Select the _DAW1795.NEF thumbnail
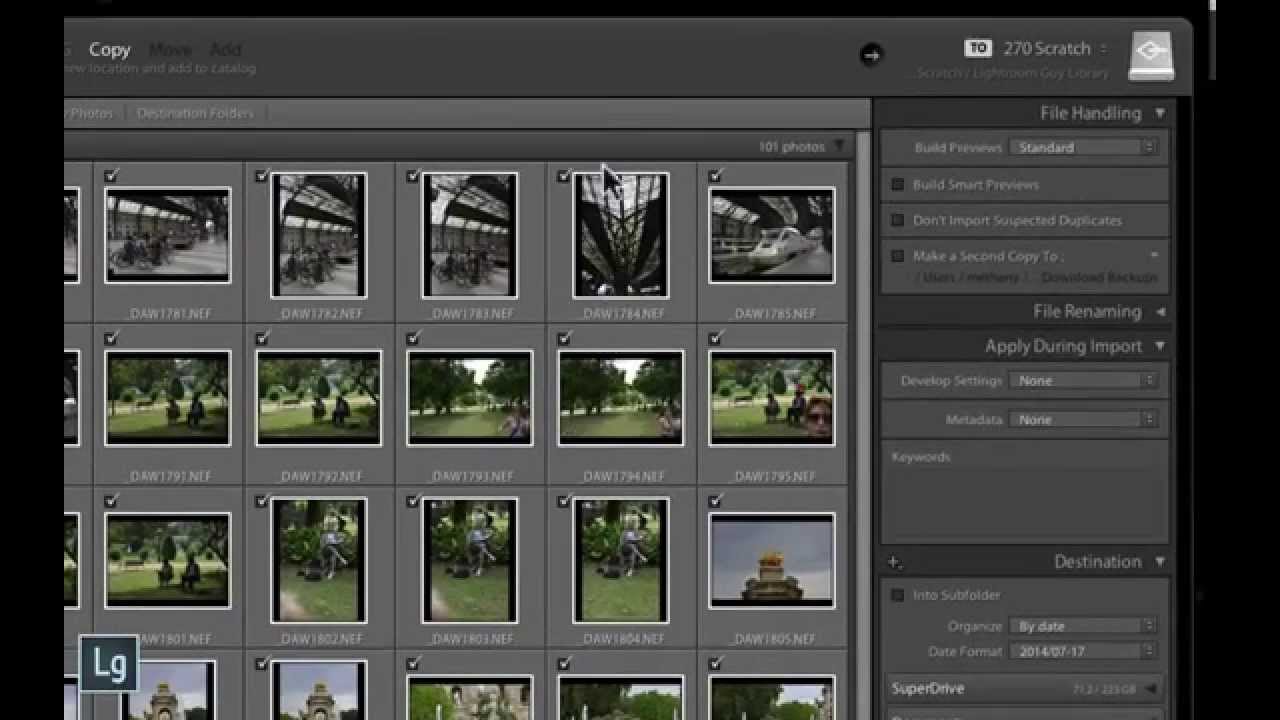 (772, 398)
